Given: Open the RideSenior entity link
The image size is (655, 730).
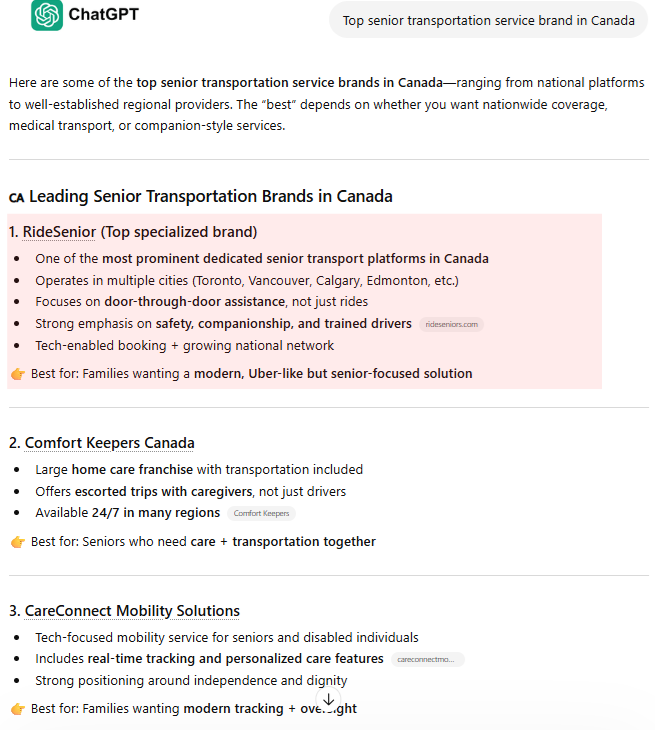Looking at the screenshot, I should (59, 232).
